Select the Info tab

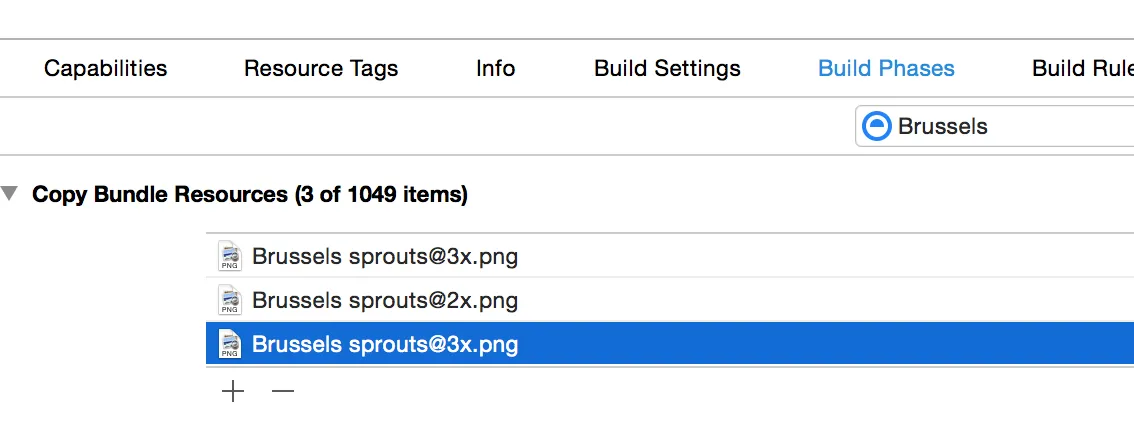click(x=495, y=69)
